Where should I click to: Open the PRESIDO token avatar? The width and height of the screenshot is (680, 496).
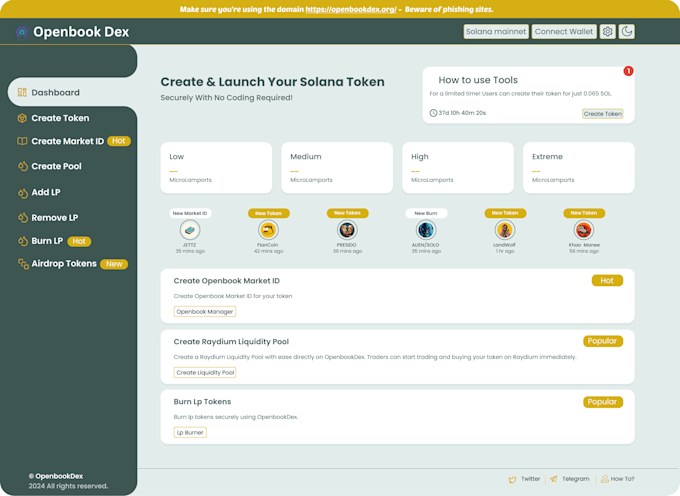pyautogui.click(x=347, y=230)
